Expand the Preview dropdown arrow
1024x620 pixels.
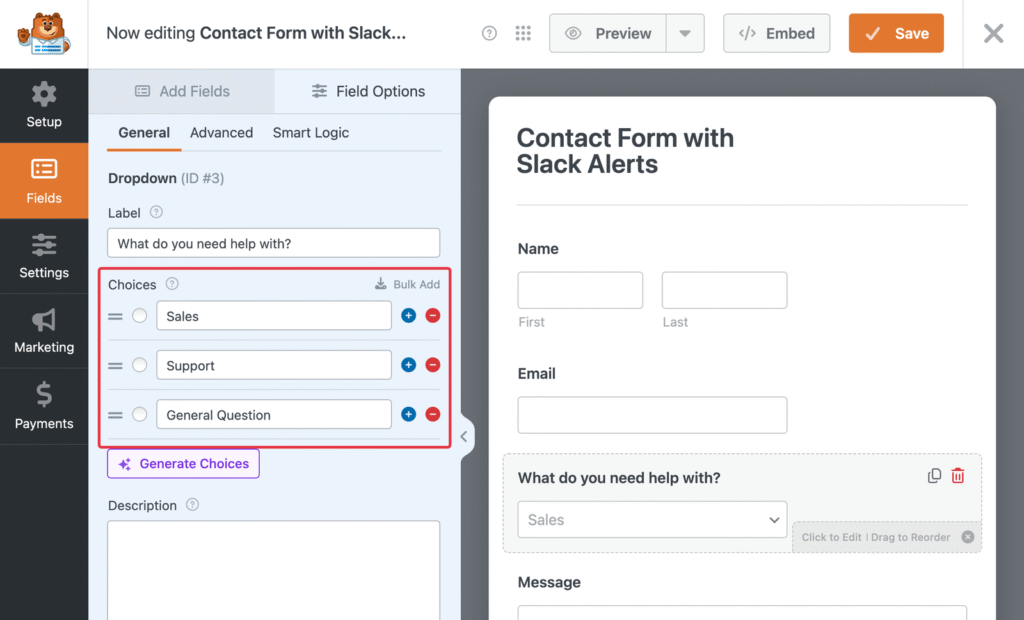point(685,33)
